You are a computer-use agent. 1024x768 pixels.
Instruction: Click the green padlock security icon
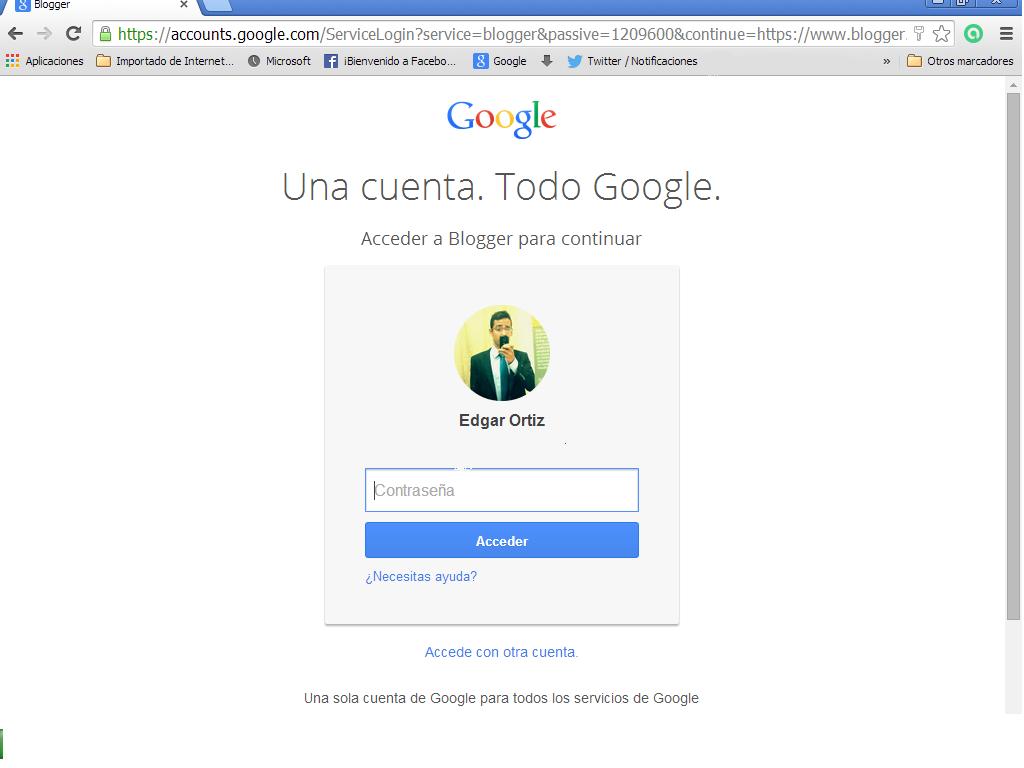pos(105,34)
